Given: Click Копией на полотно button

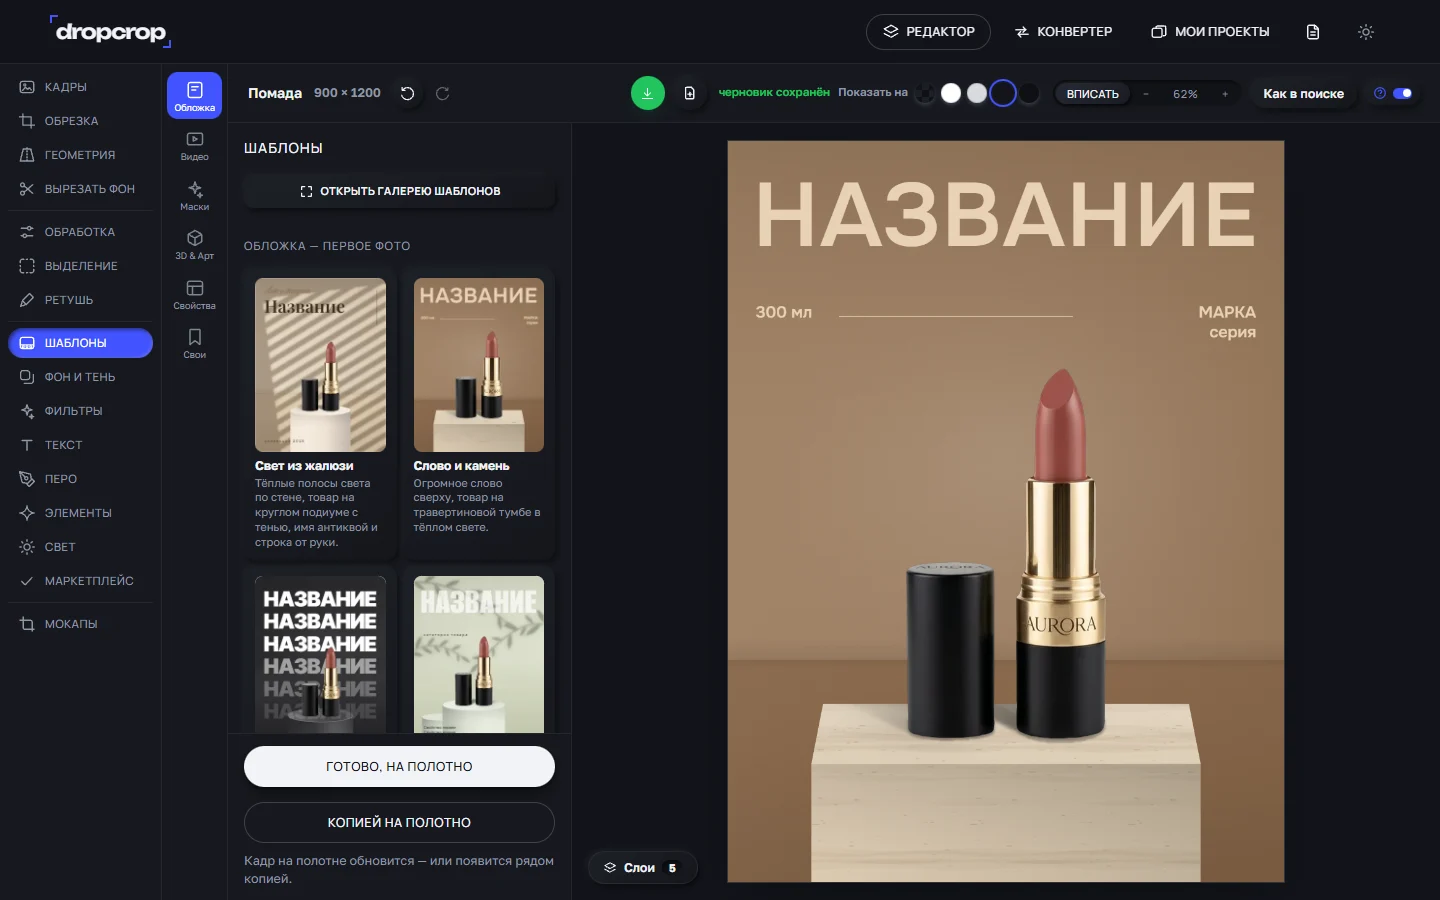Looking at the screenshot, I should (x=399, y=823).
